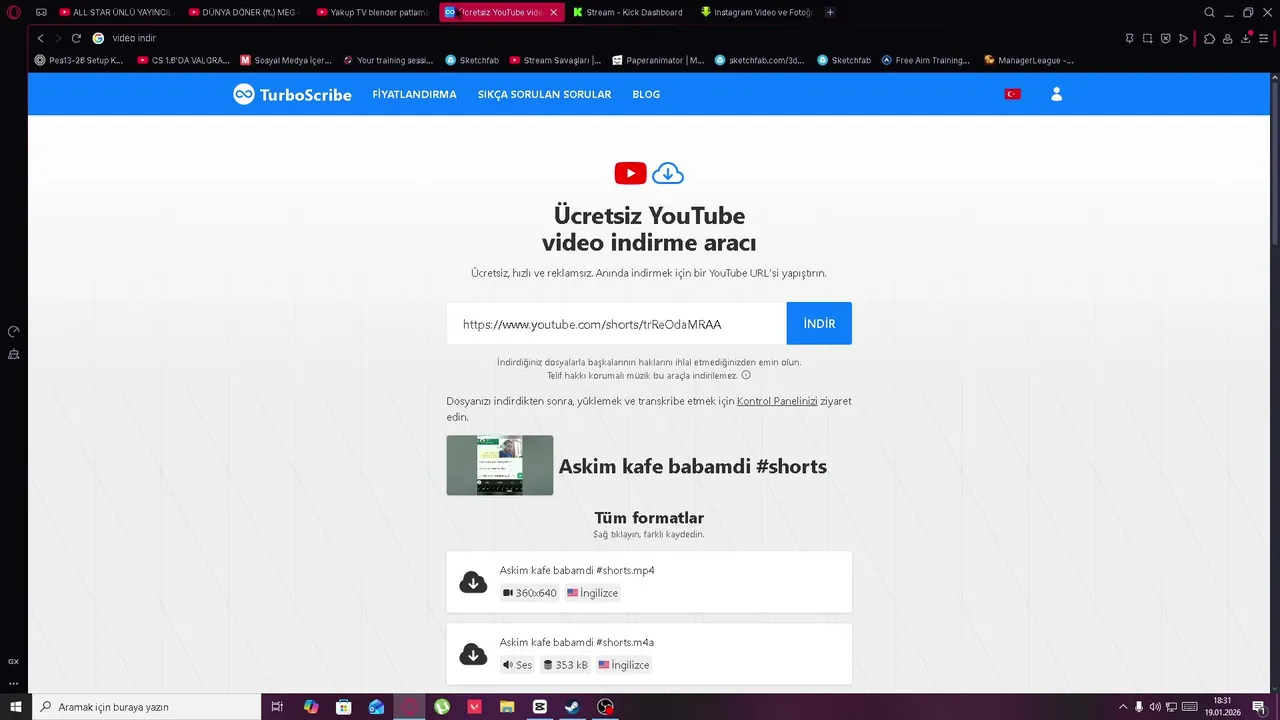The image size is (1280, 720).
Task: Switch to Yakup TV blender tab
Action: [x=373, y=12]
